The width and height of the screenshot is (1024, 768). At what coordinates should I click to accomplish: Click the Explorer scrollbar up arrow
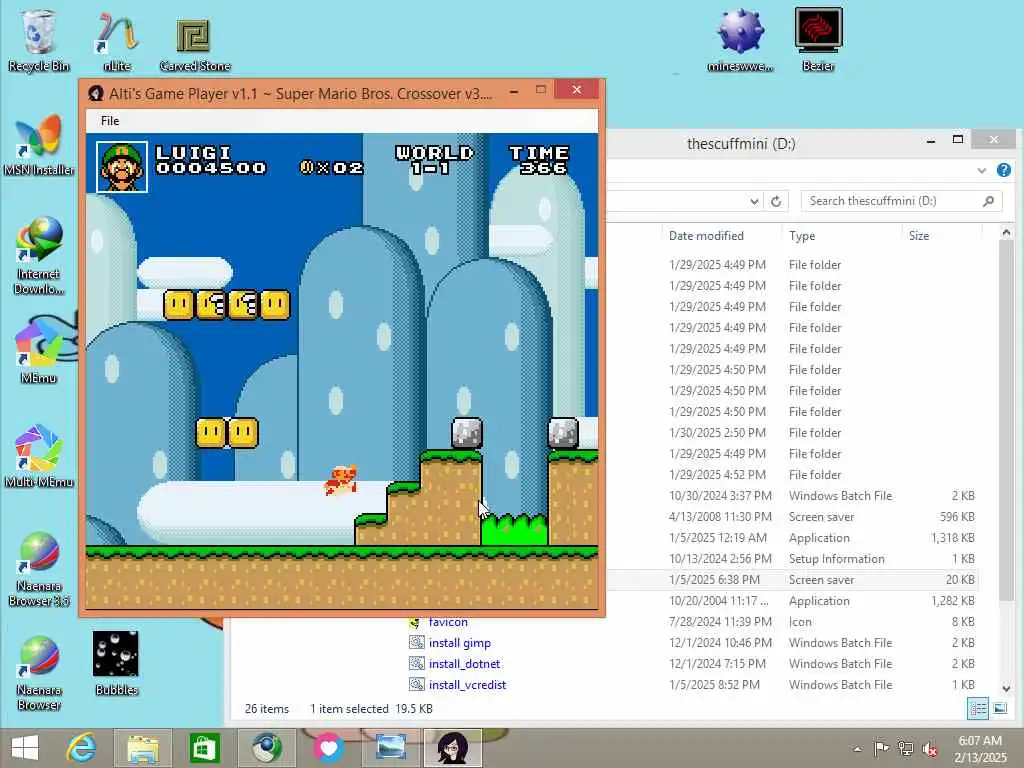(x=1006, y=232)
